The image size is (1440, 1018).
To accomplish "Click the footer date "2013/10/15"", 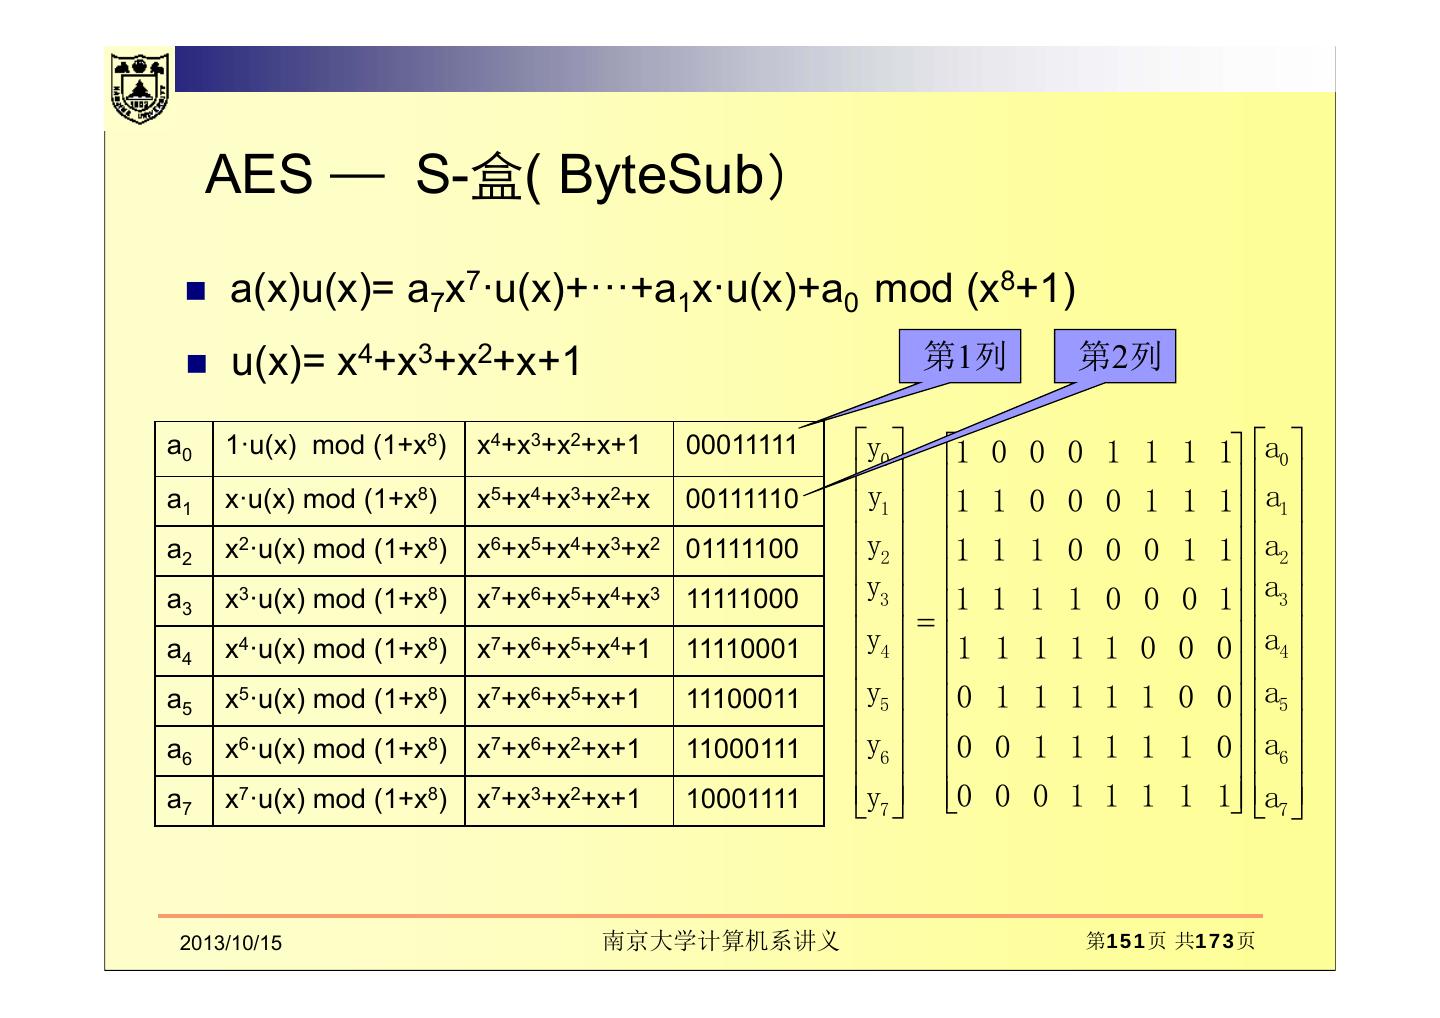I will [231, 943].
